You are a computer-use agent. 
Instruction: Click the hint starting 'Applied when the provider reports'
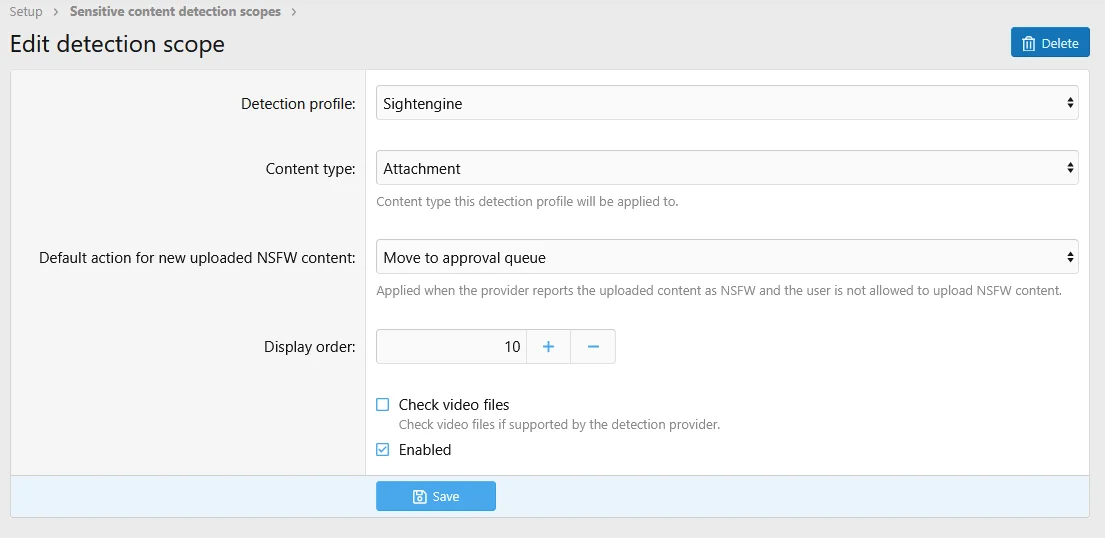719,291
